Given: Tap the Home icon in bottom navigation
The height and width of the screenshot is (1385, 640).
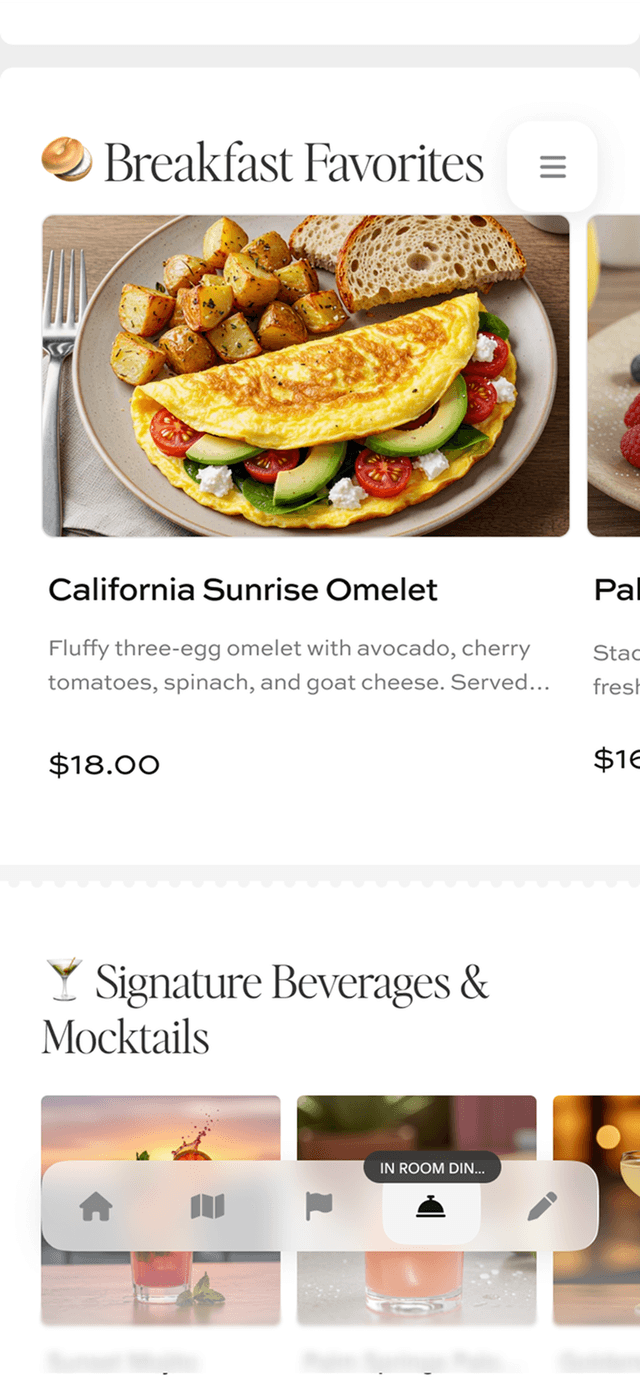Looking at the screenshot, I should 96,1207.
